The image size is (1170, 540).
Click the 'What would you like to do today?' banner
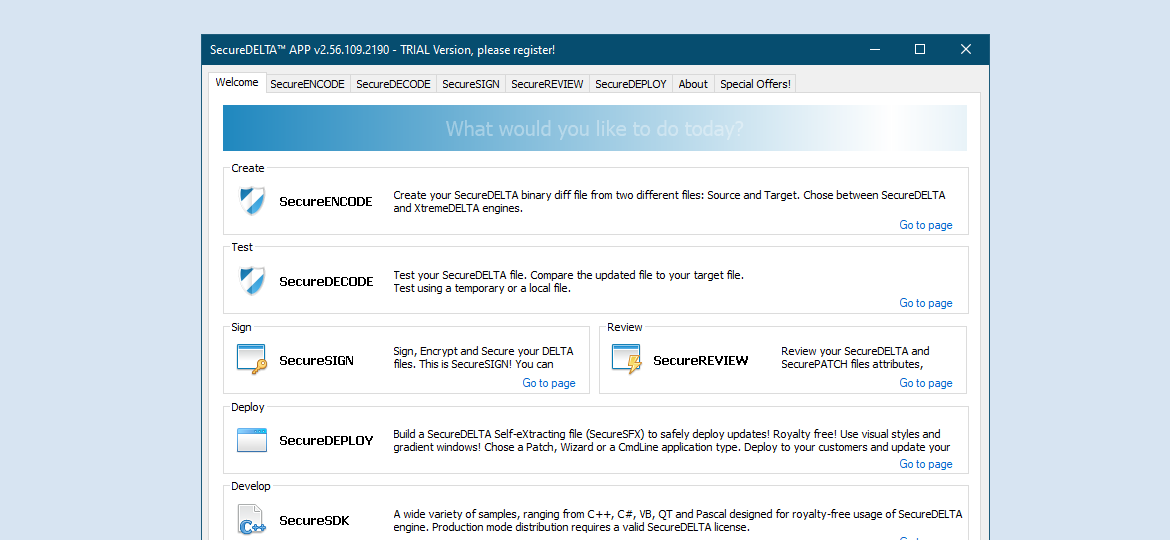595,128
